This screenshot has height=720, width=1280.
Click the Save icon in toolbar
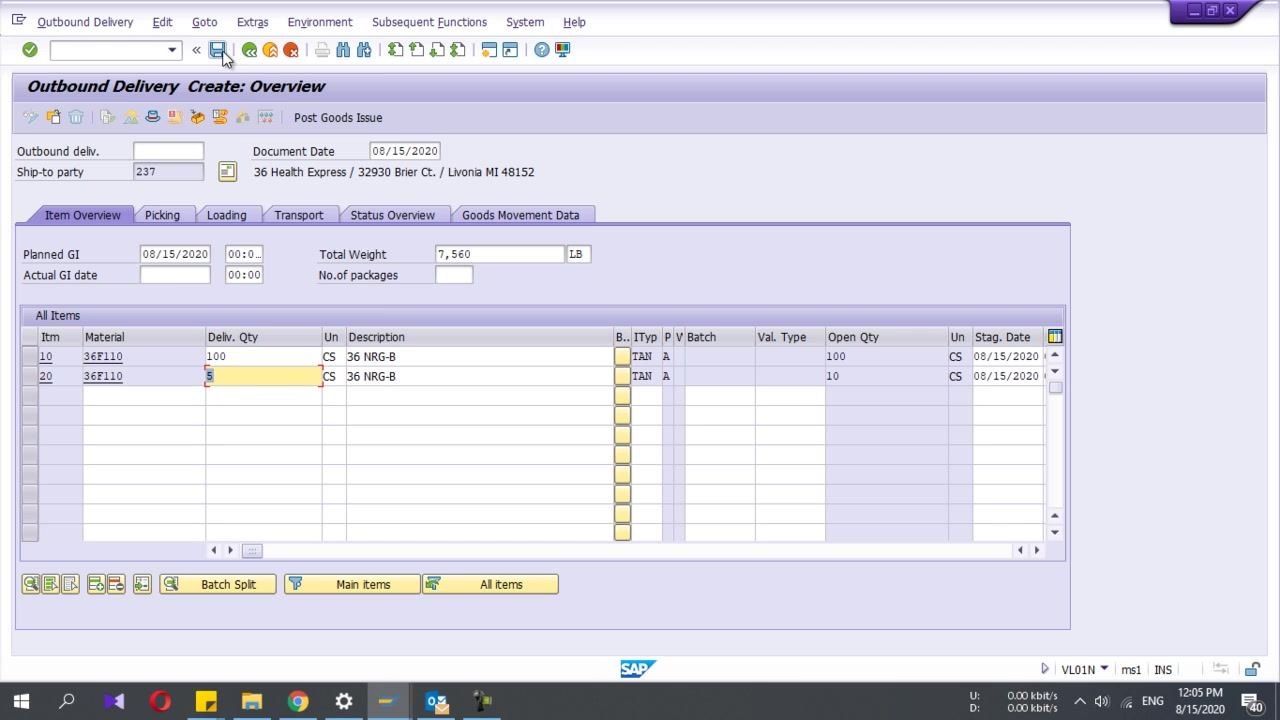pyautogui.click(x=217, y=50)
